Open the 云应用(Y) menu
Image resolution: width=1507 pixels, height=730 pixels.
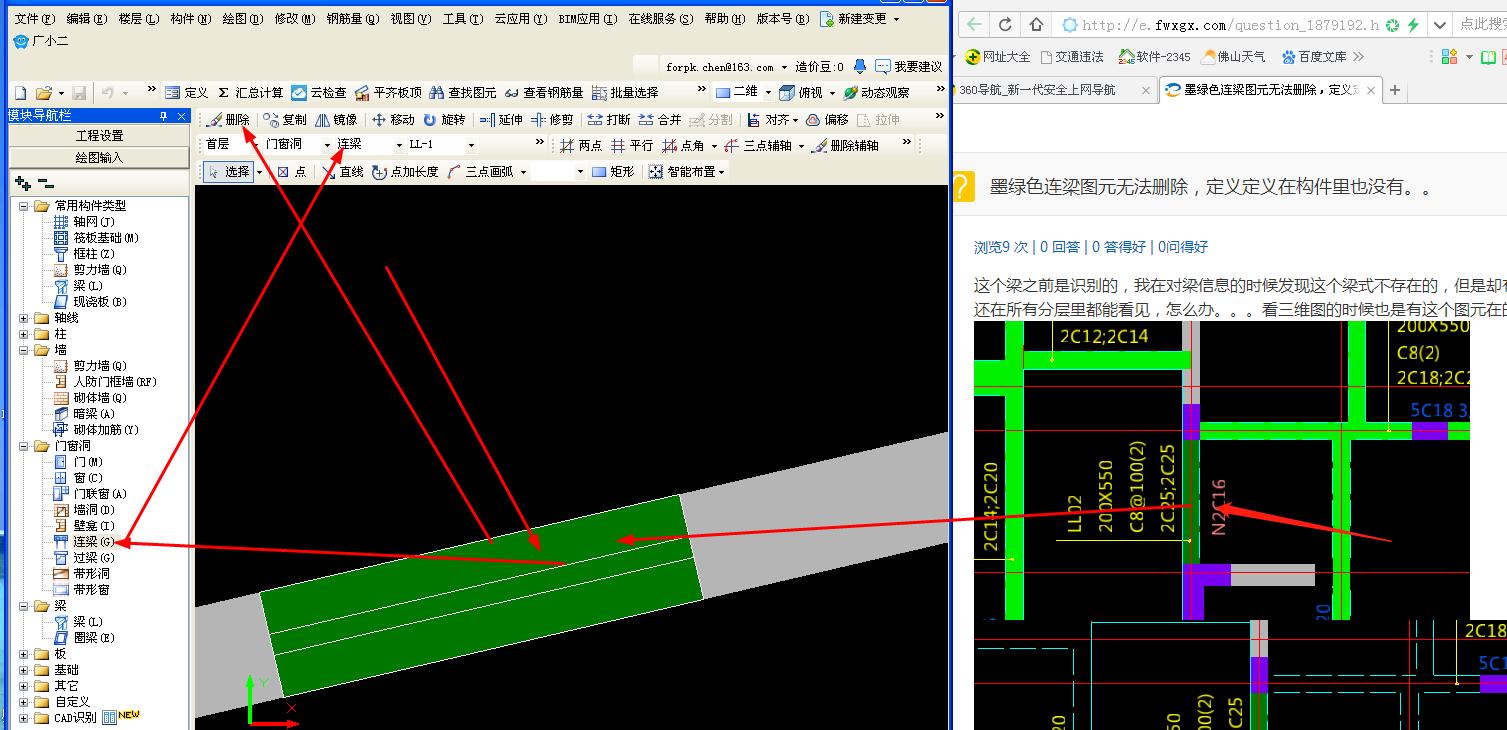[520, 19]
